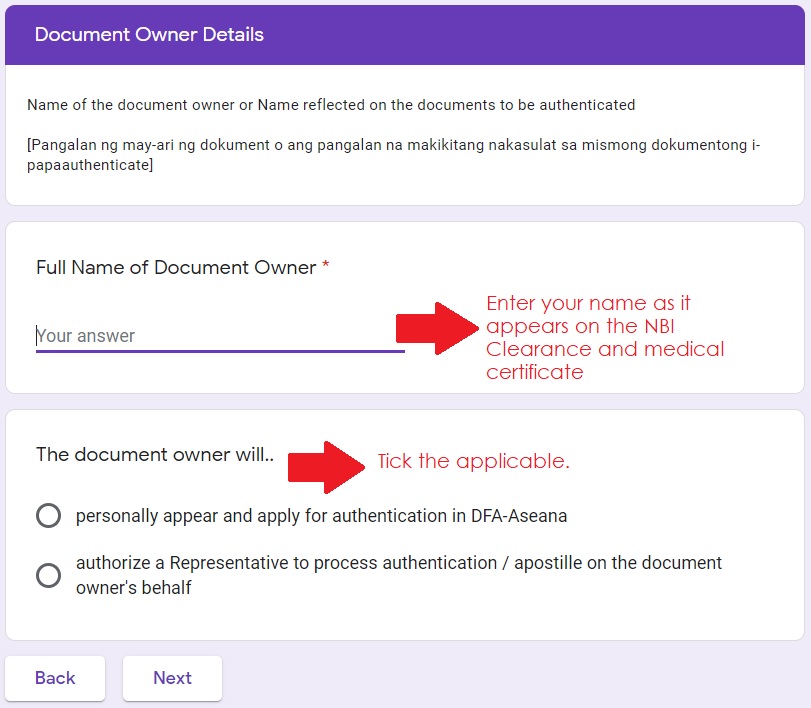This screenshot has width=811, height=708.
Task: Click the red note about NBI Clearance
Action: pyautogui.click(x=604, y=326)
